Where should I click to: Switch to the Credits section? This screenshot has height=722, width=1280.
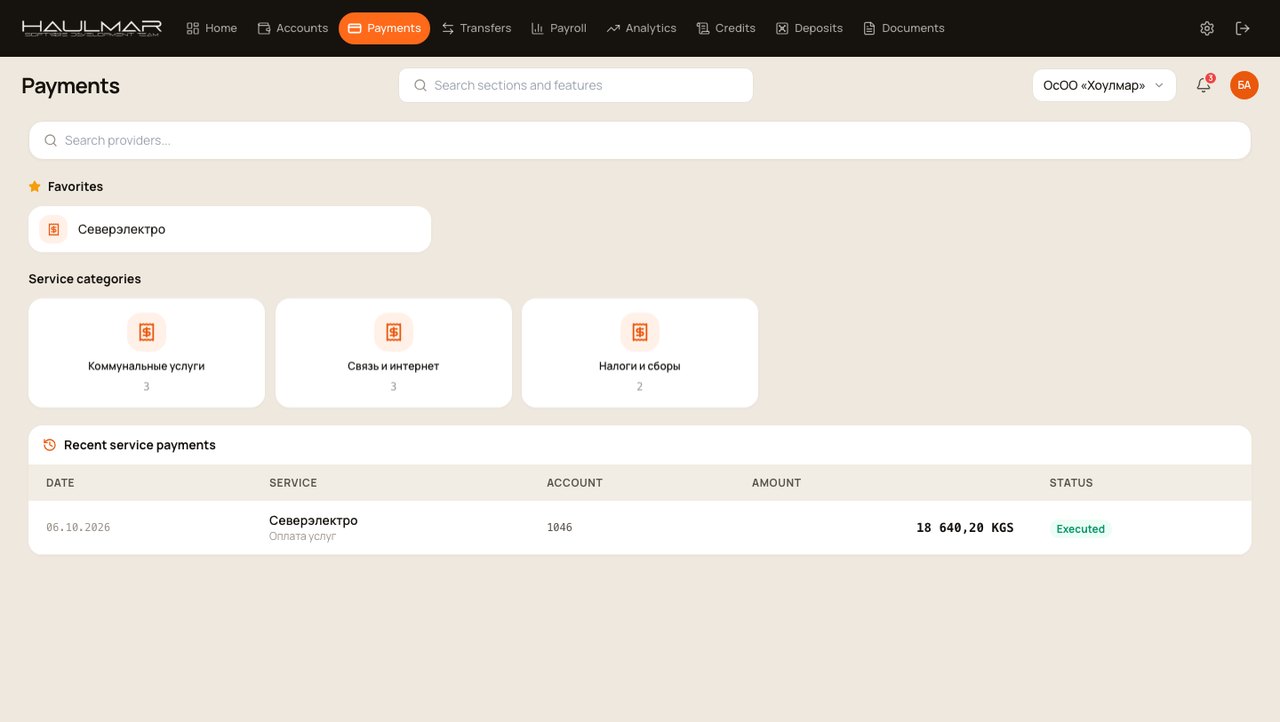[726, 28]
